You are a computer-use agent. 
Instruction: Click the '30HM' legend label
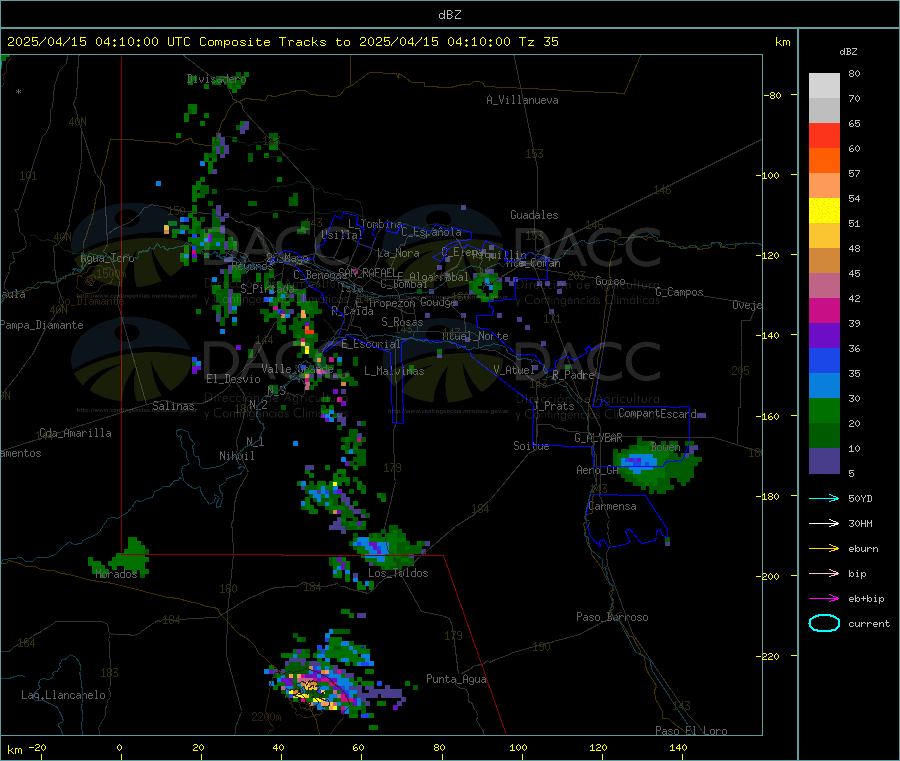point(860,523)
